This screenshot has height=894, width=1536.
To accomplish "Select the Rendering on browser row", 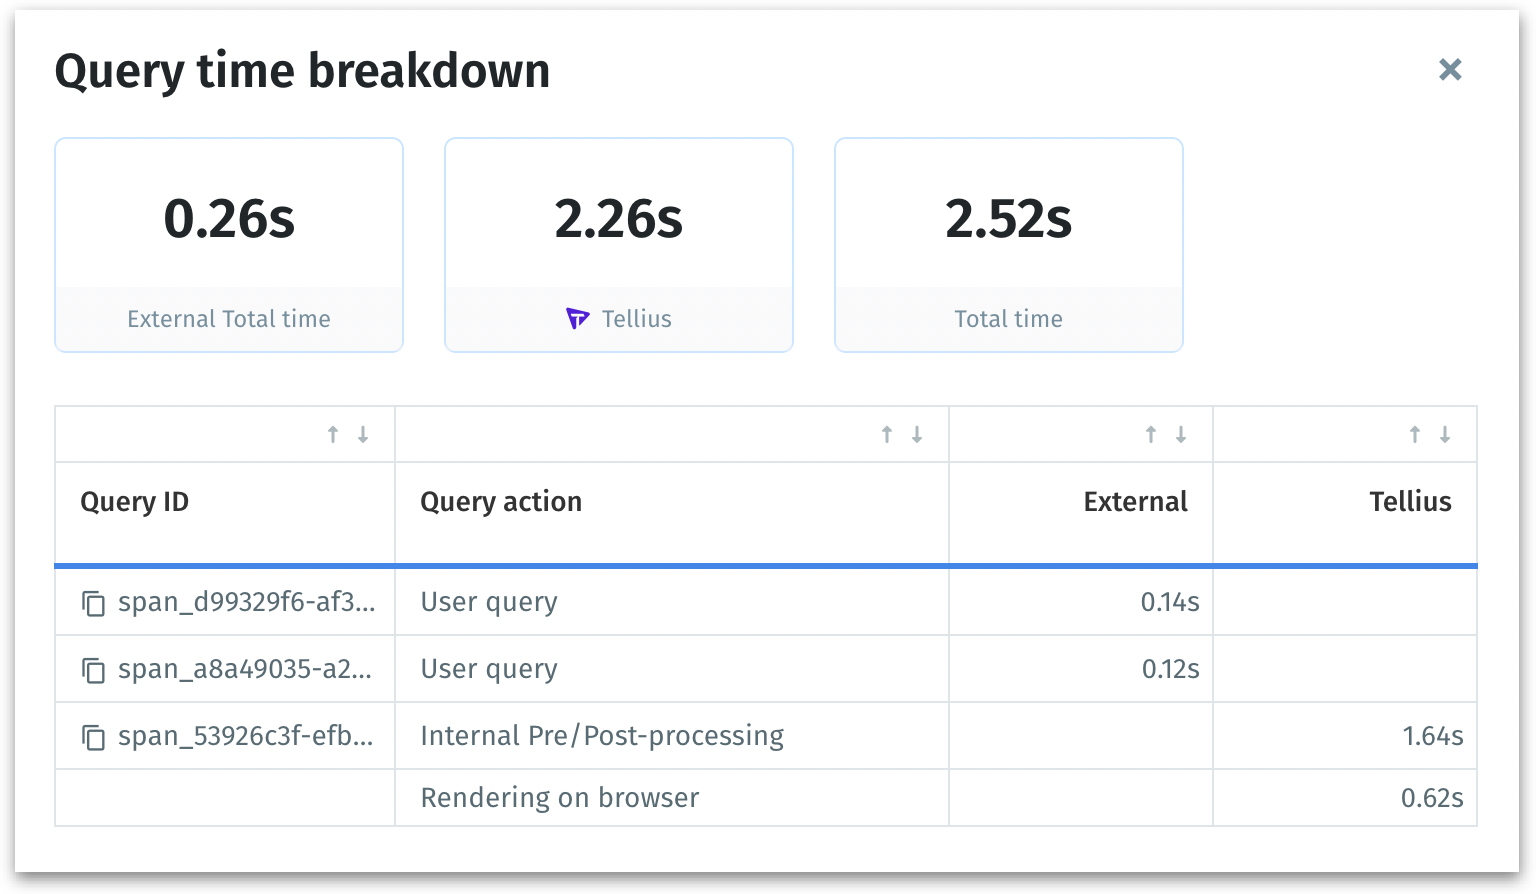I will [560, 798].
